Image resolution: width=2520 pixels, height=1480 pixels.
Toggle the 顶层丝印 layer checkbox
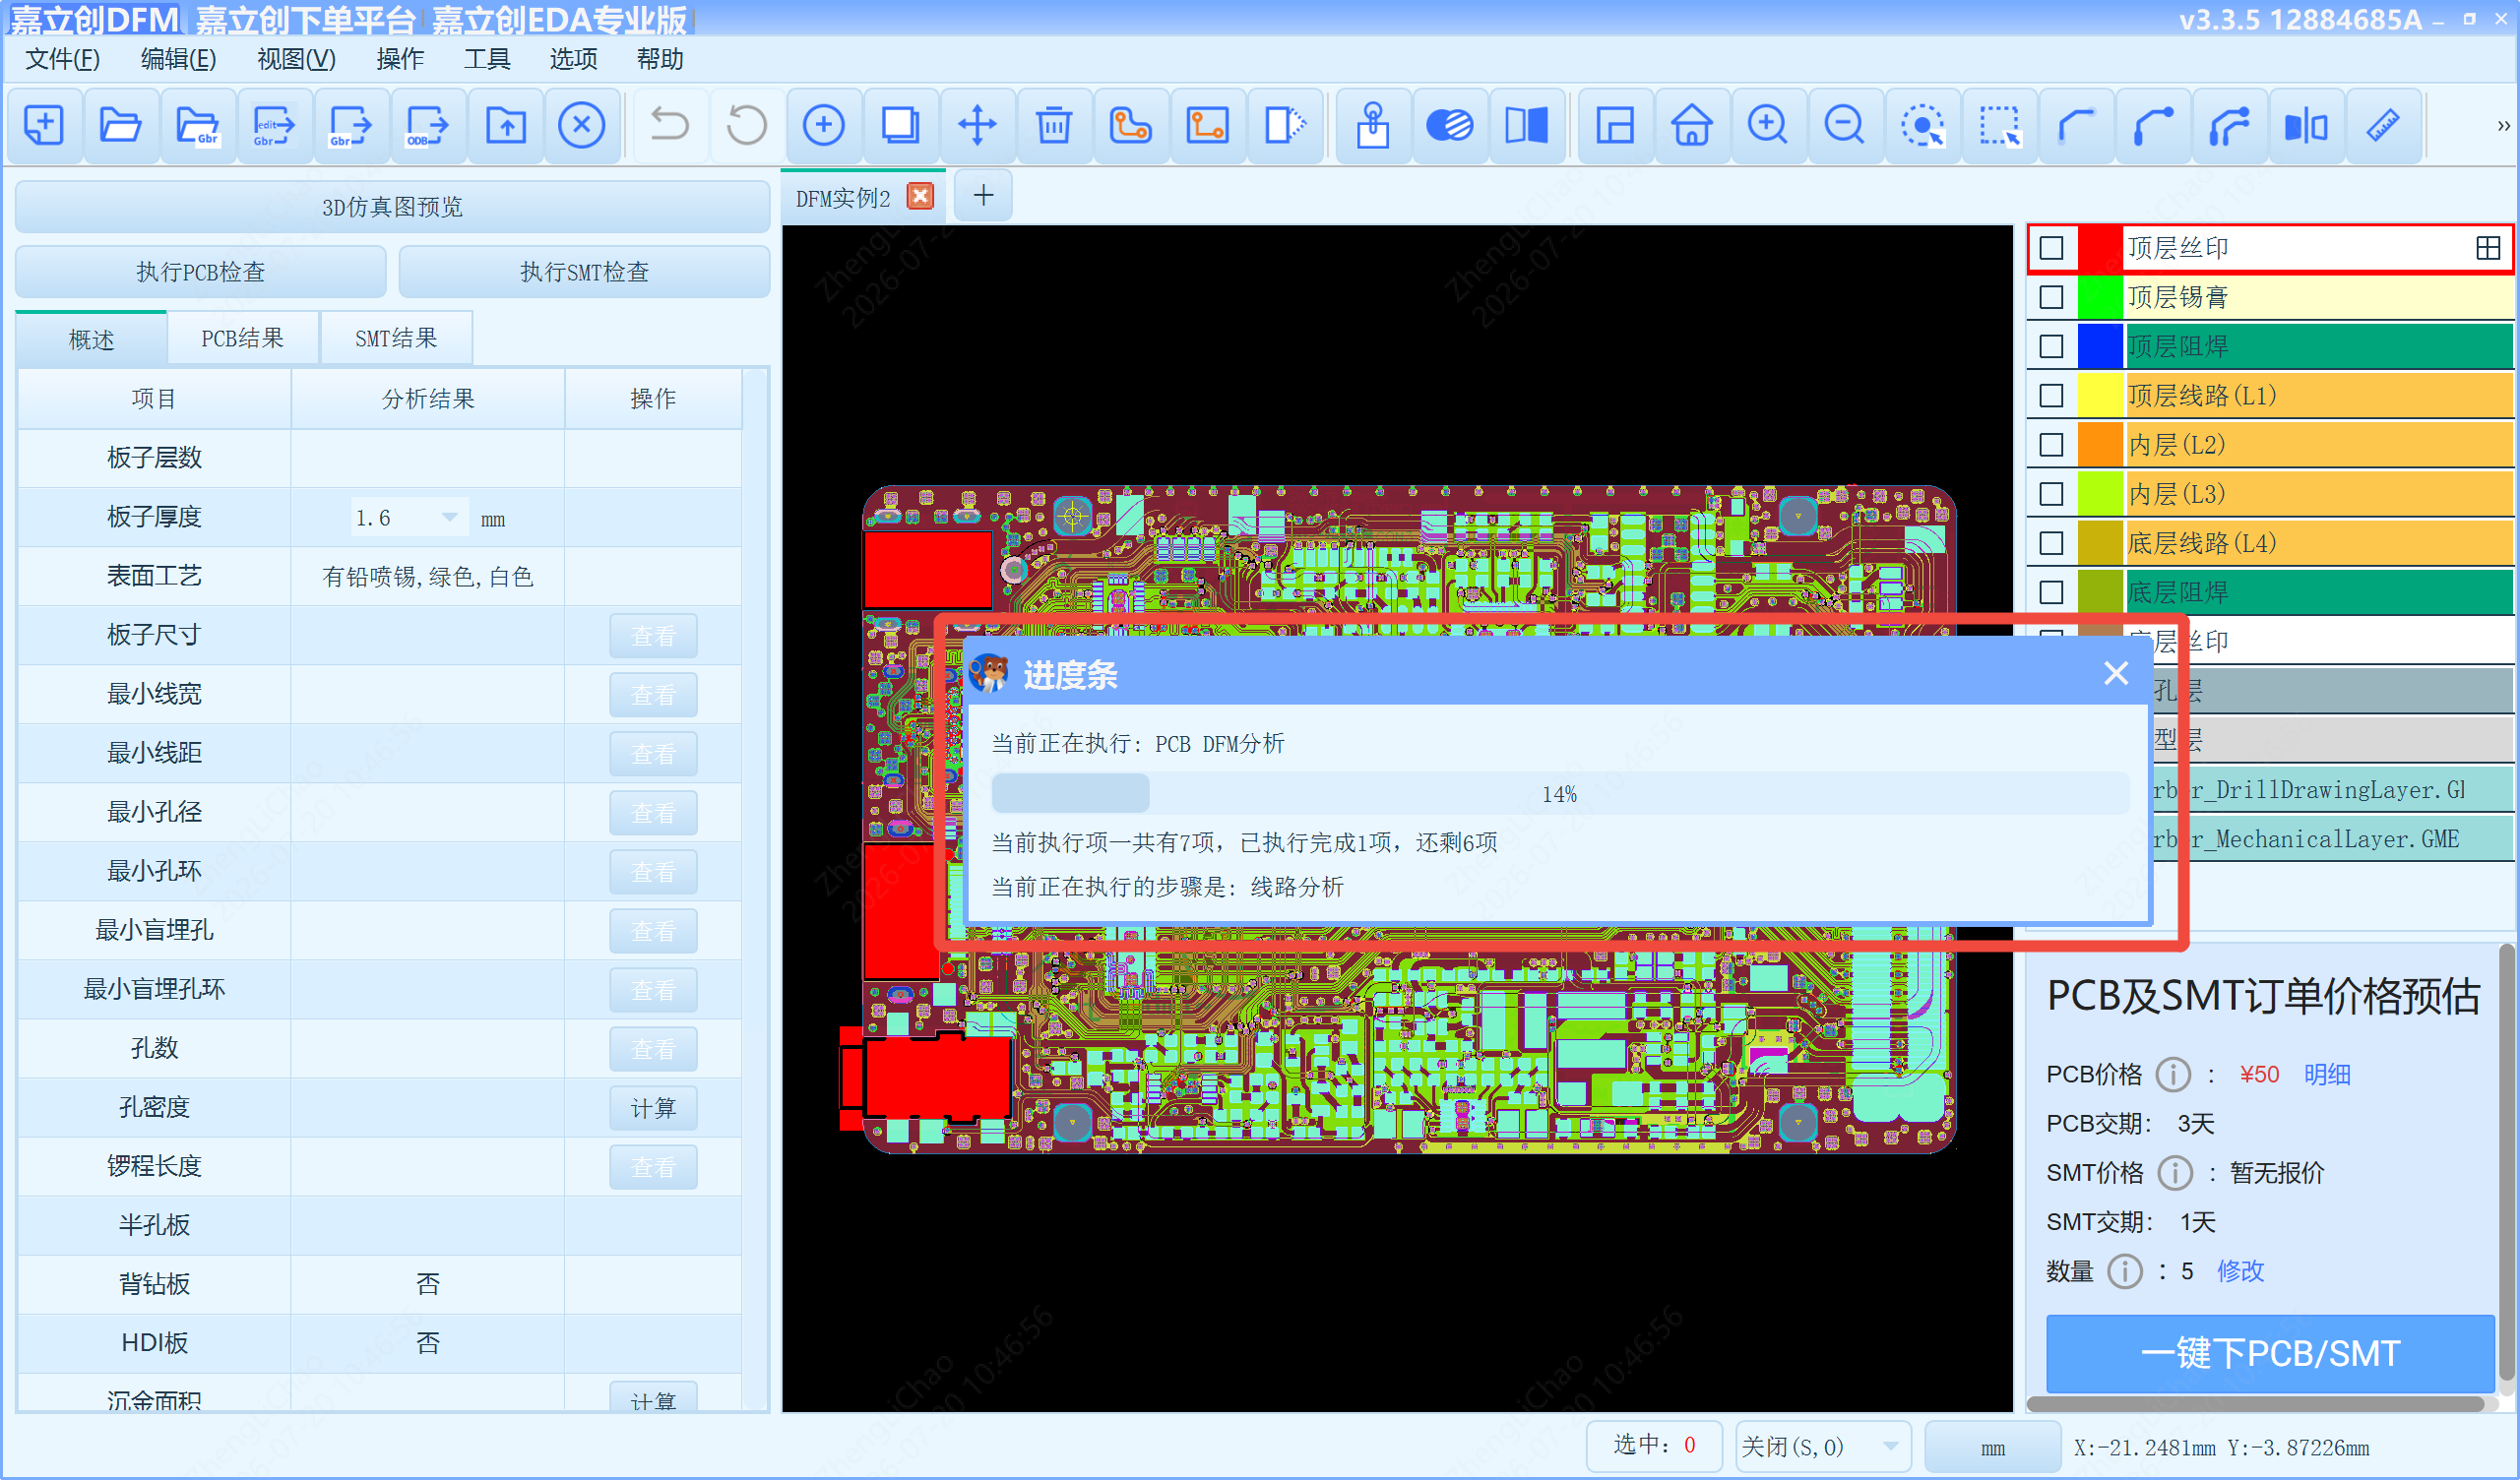2051,248
